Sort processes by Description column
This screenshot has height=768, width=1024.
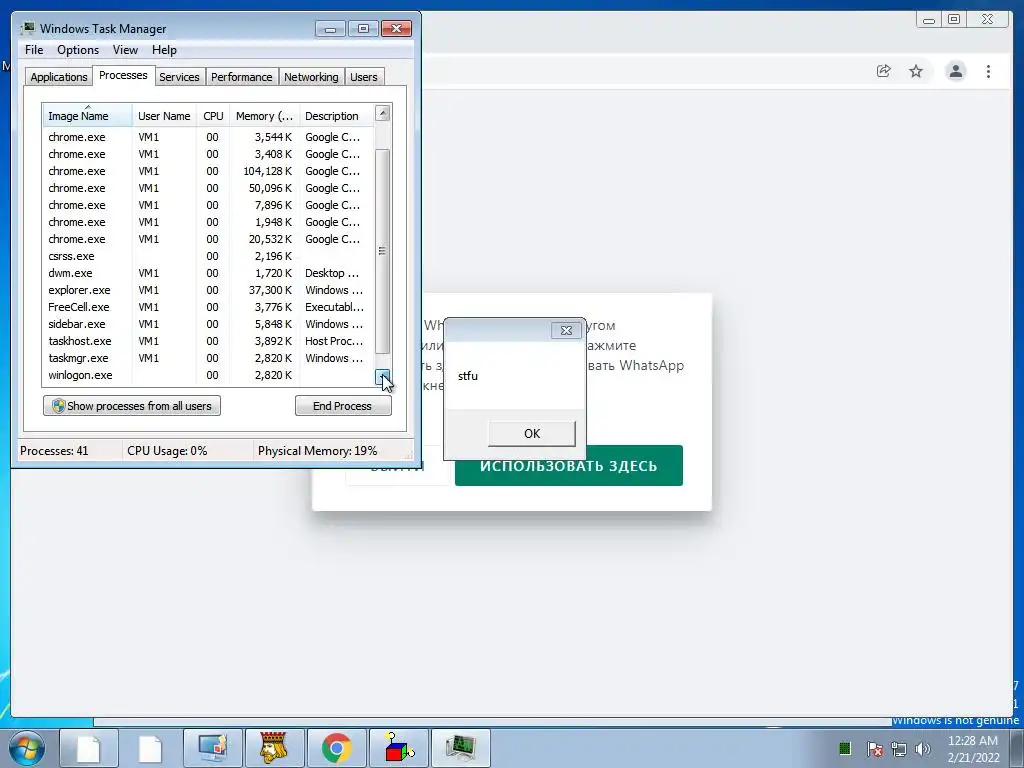pos(336,116)
